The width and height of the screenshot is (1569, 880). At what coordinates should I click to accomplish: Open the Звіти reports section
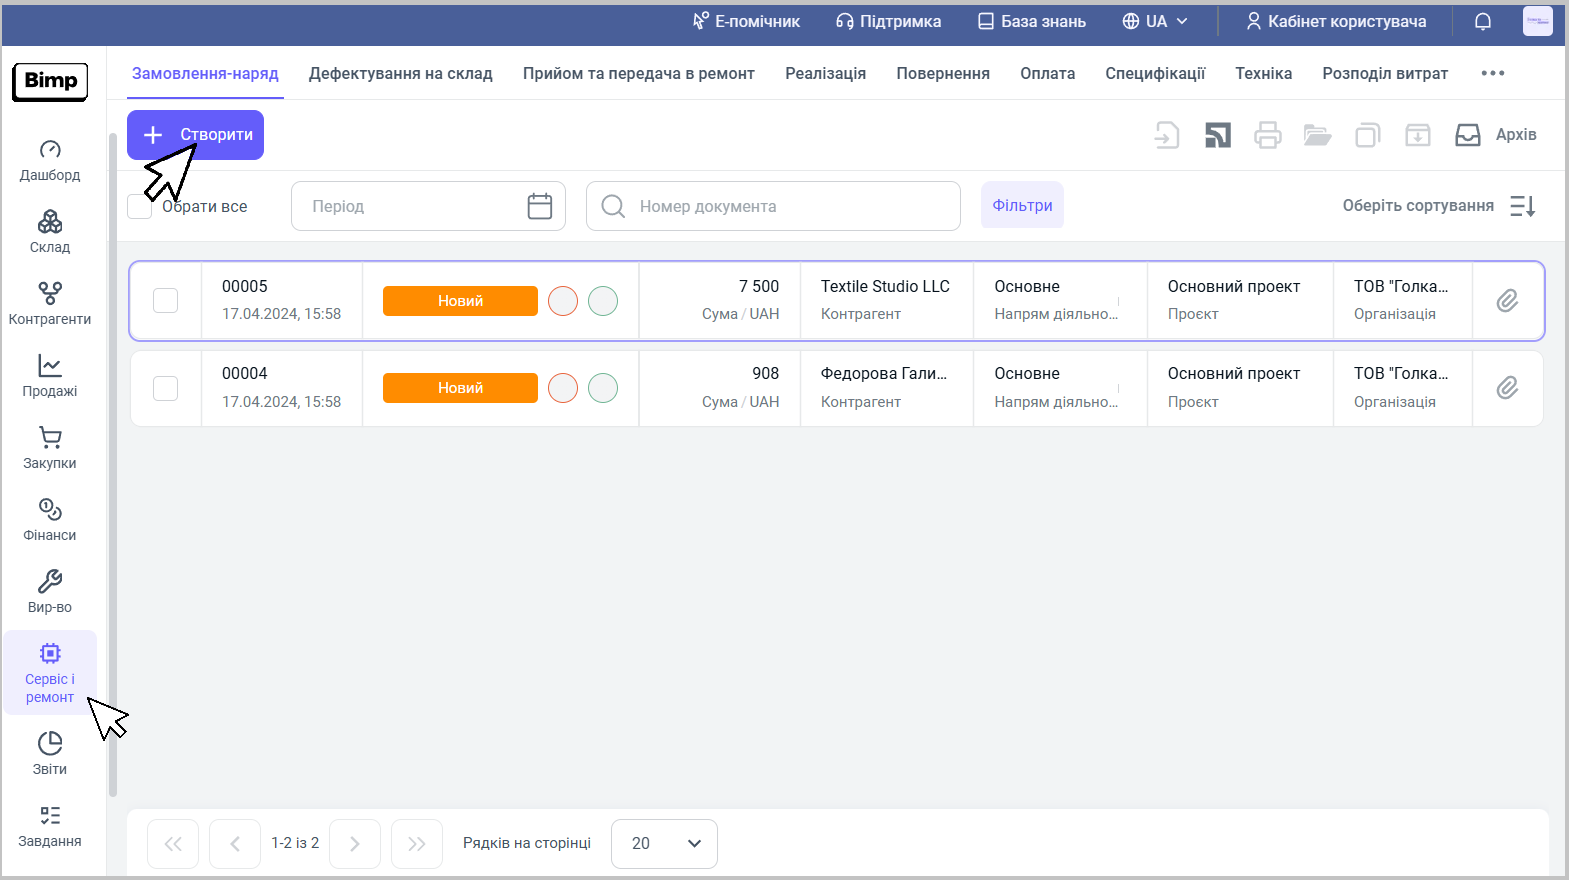(x=50, y=753)
